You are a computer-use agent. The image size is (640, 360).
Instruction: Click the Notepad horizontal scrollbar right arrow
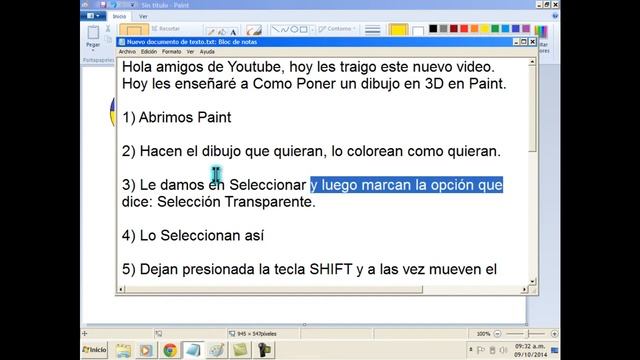point(524,289)
